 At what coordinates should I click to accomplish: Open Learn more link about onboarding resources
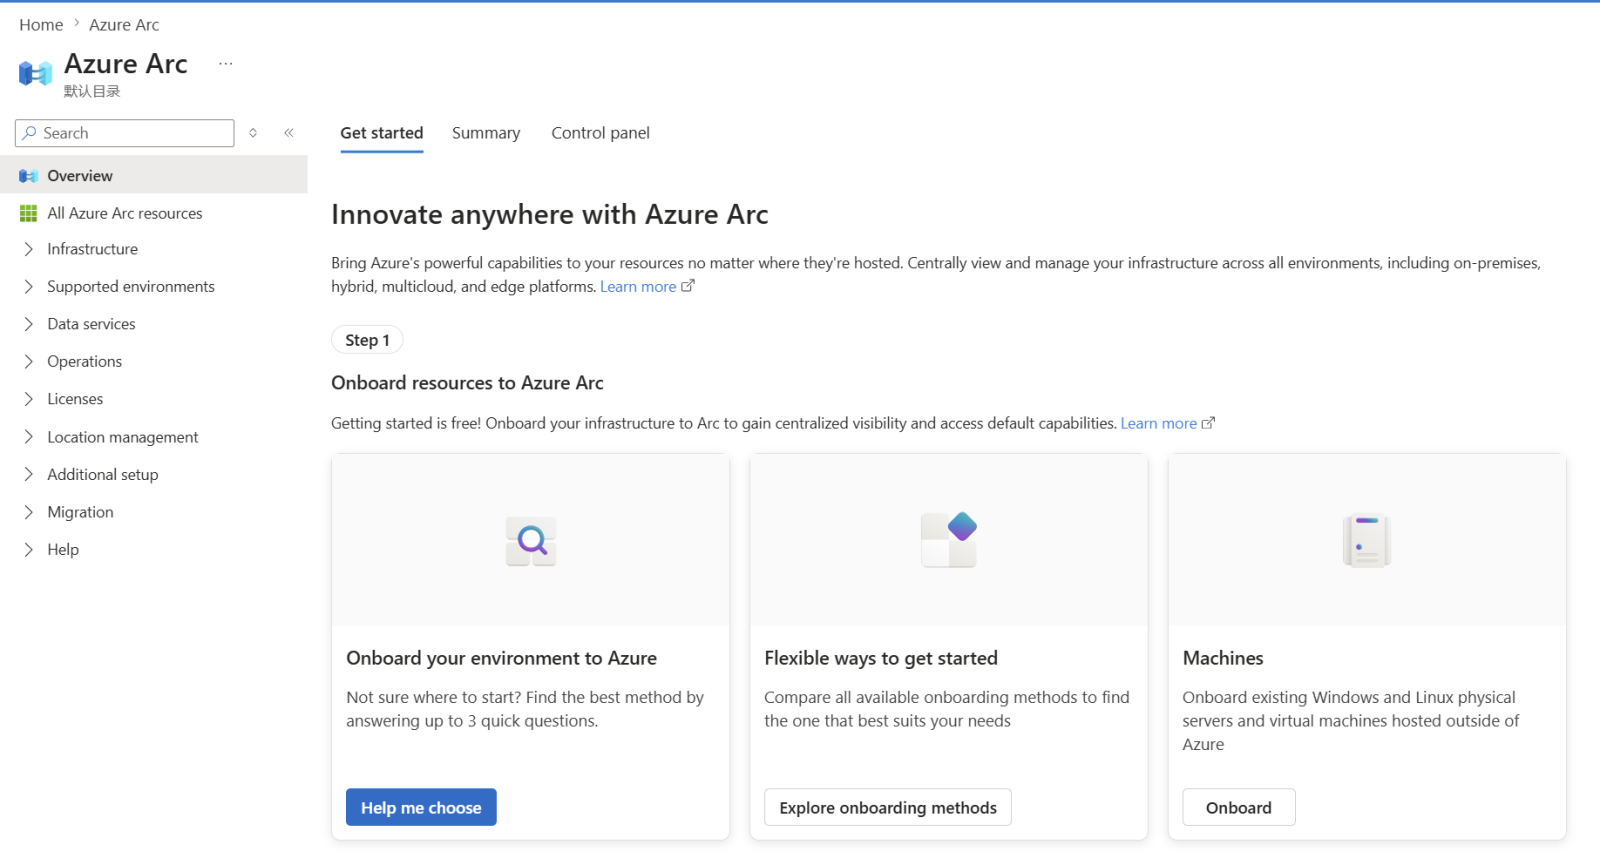[x=1159, y=424]
